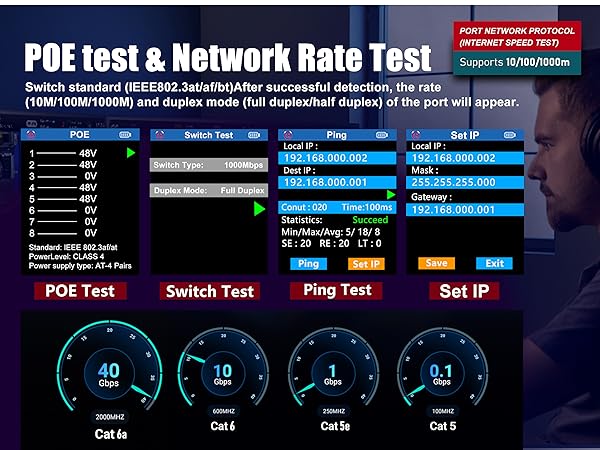Click POE line 8 showing 0V
The height and width of the screenshot is (450, 600).
coord(63,233)
